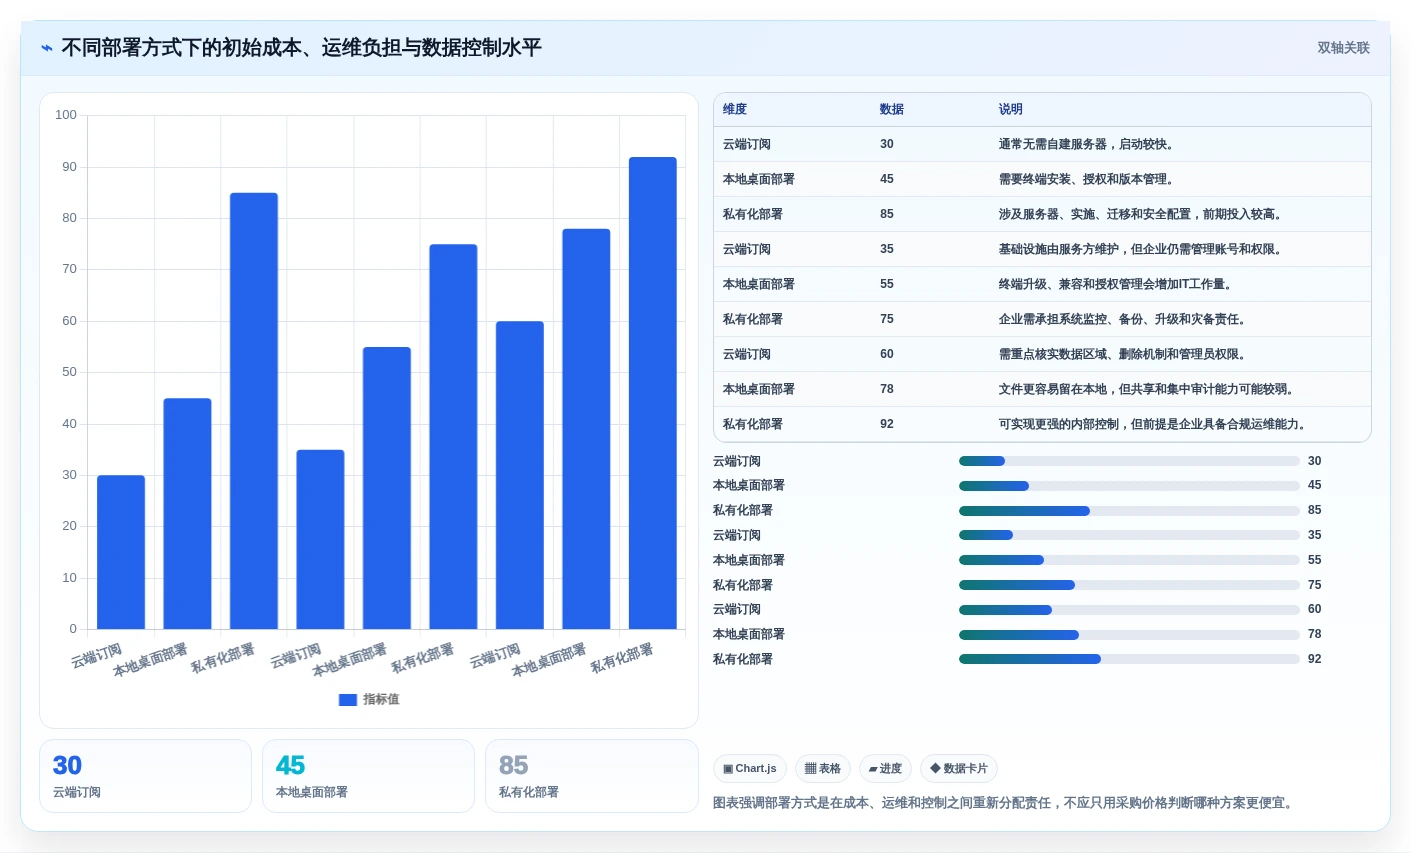Click the progress bar showing 78

point(1129,635)
